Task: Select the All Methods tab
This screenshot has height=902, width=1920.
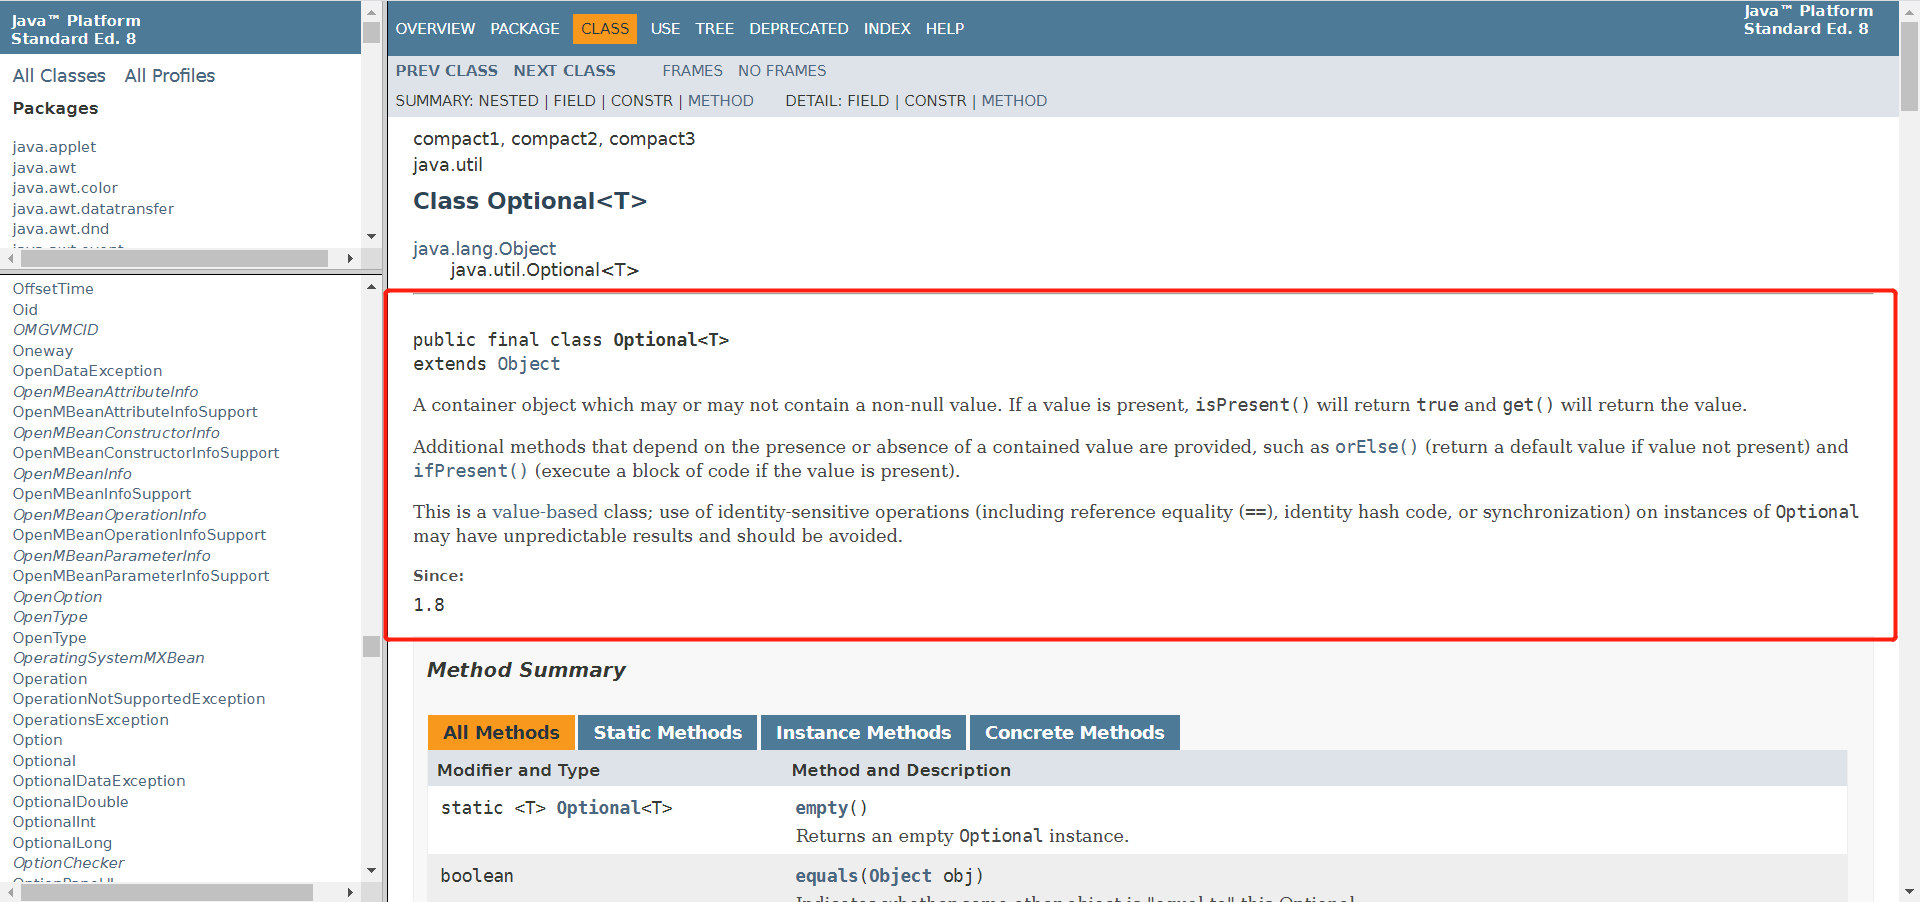Action: [501, 733]
